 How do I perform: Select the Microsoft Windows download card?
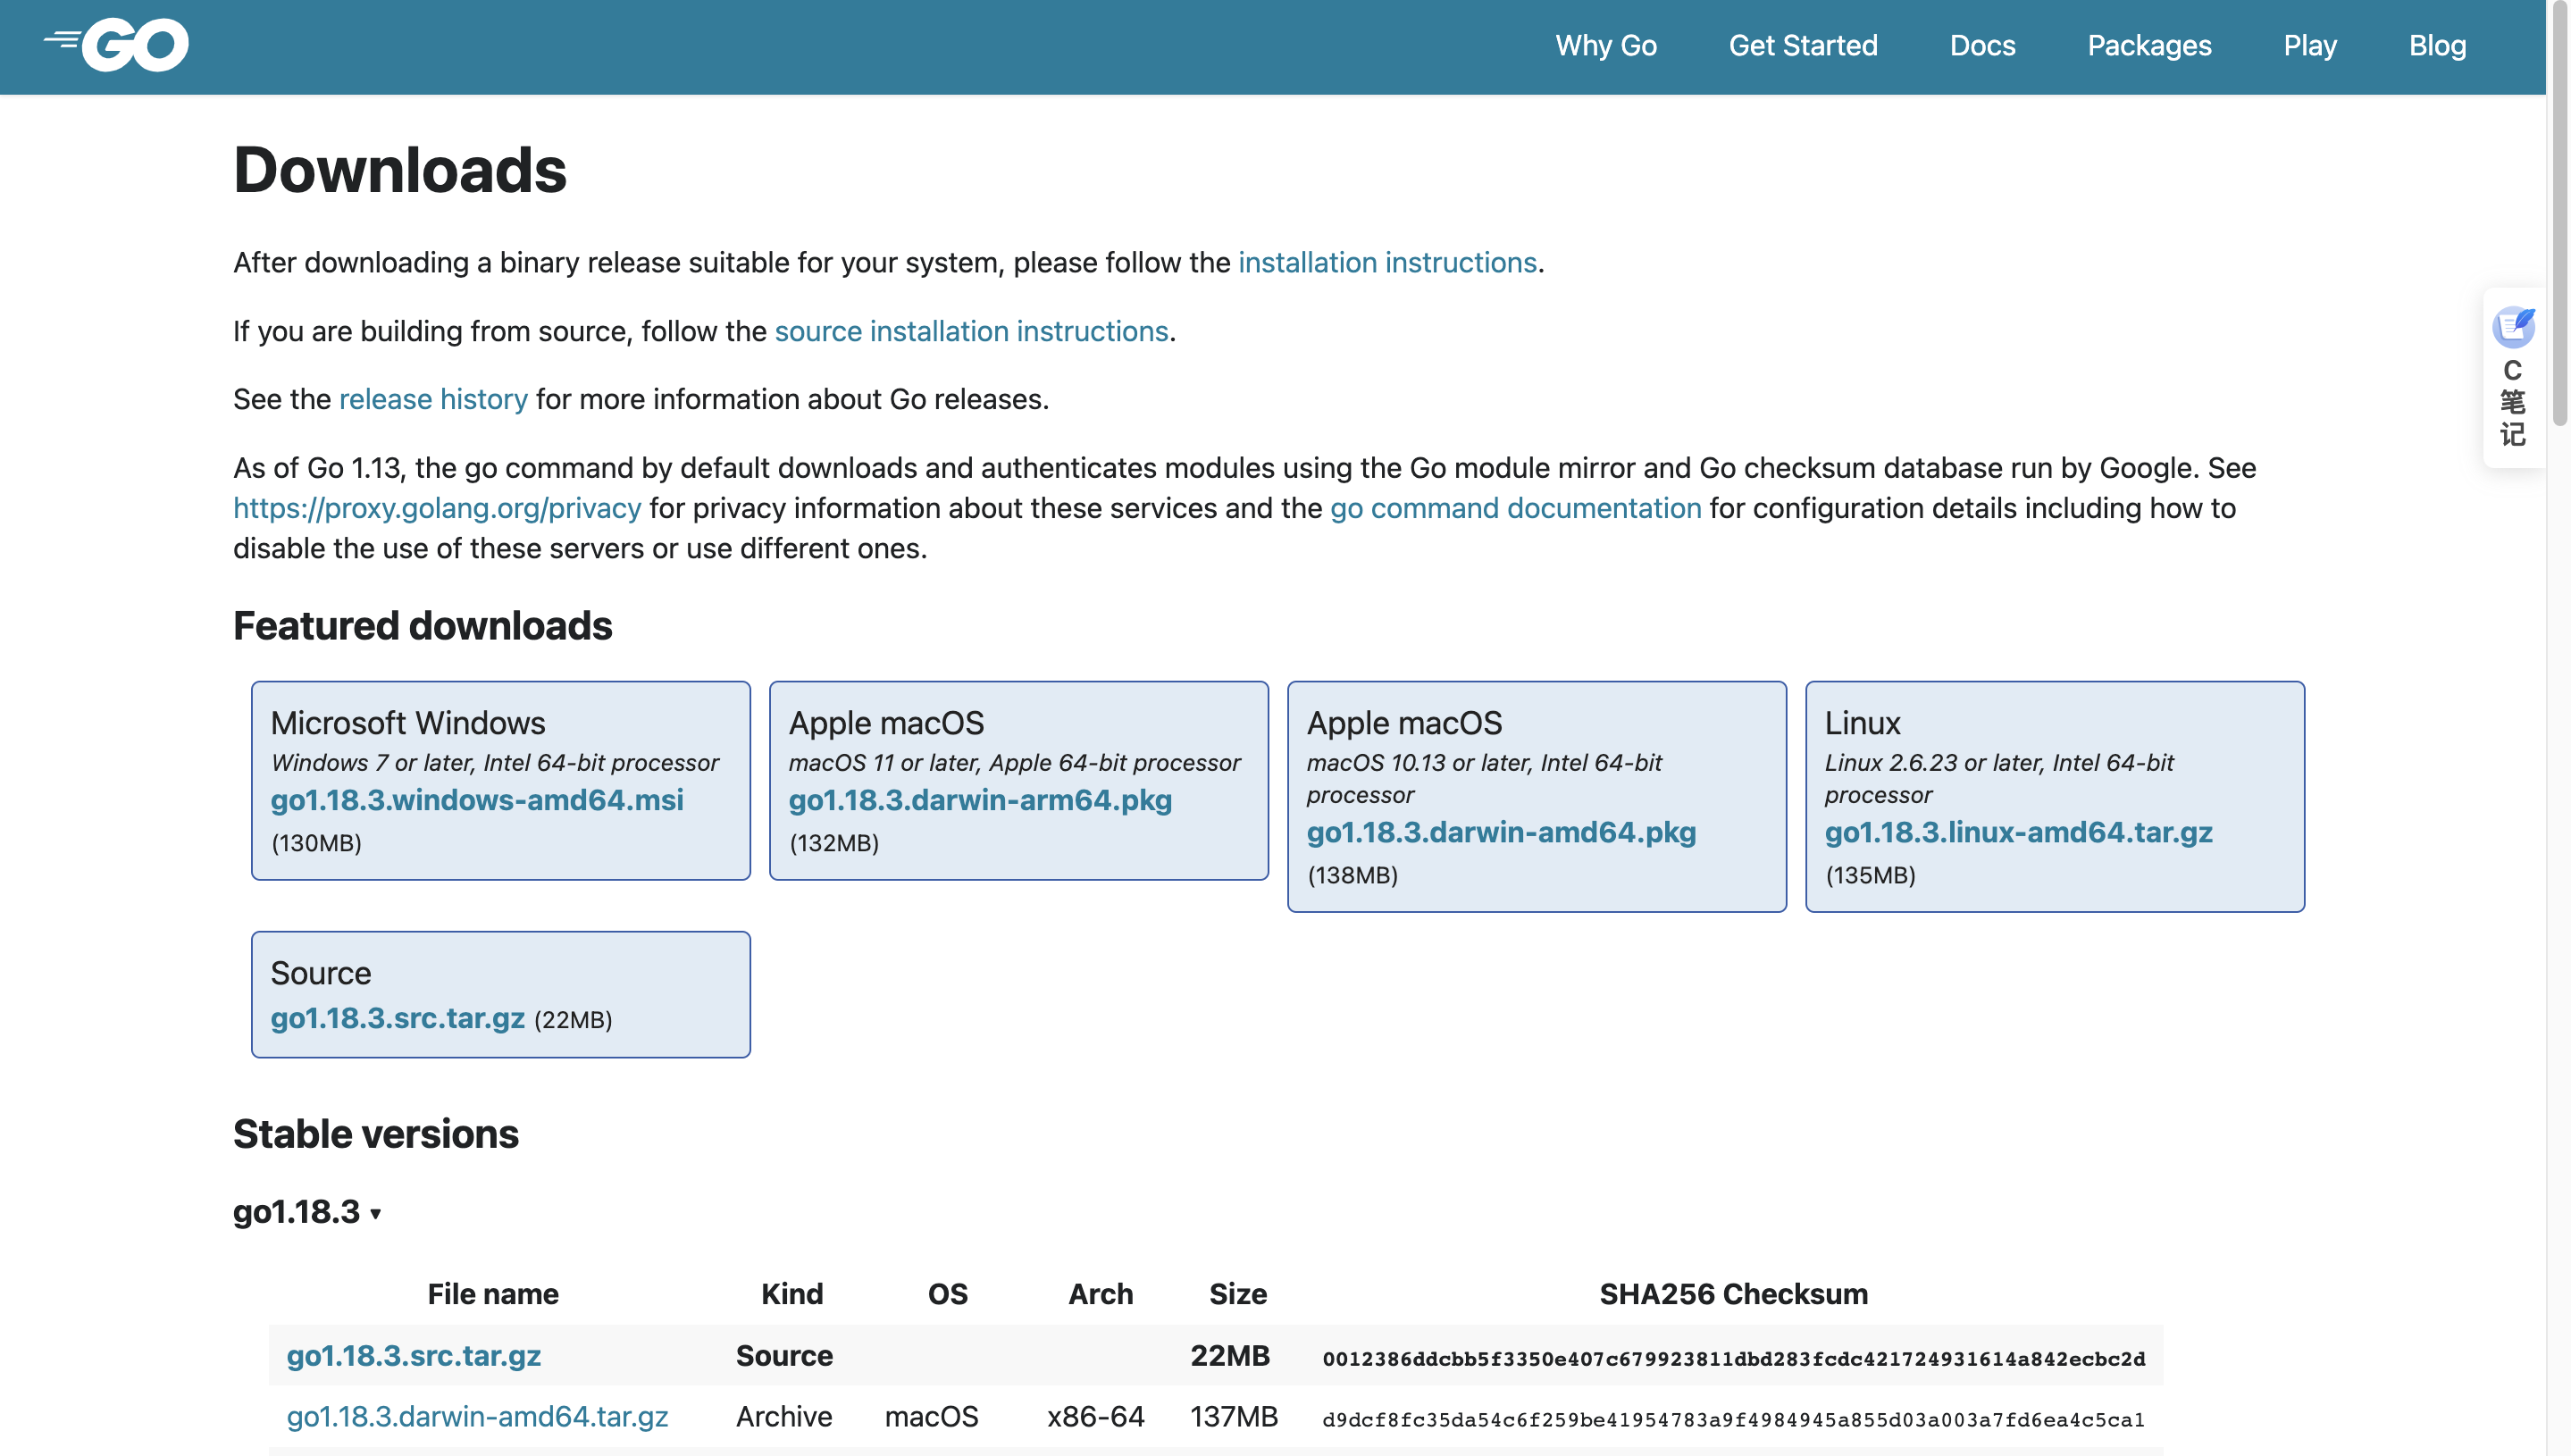[501, 780]
